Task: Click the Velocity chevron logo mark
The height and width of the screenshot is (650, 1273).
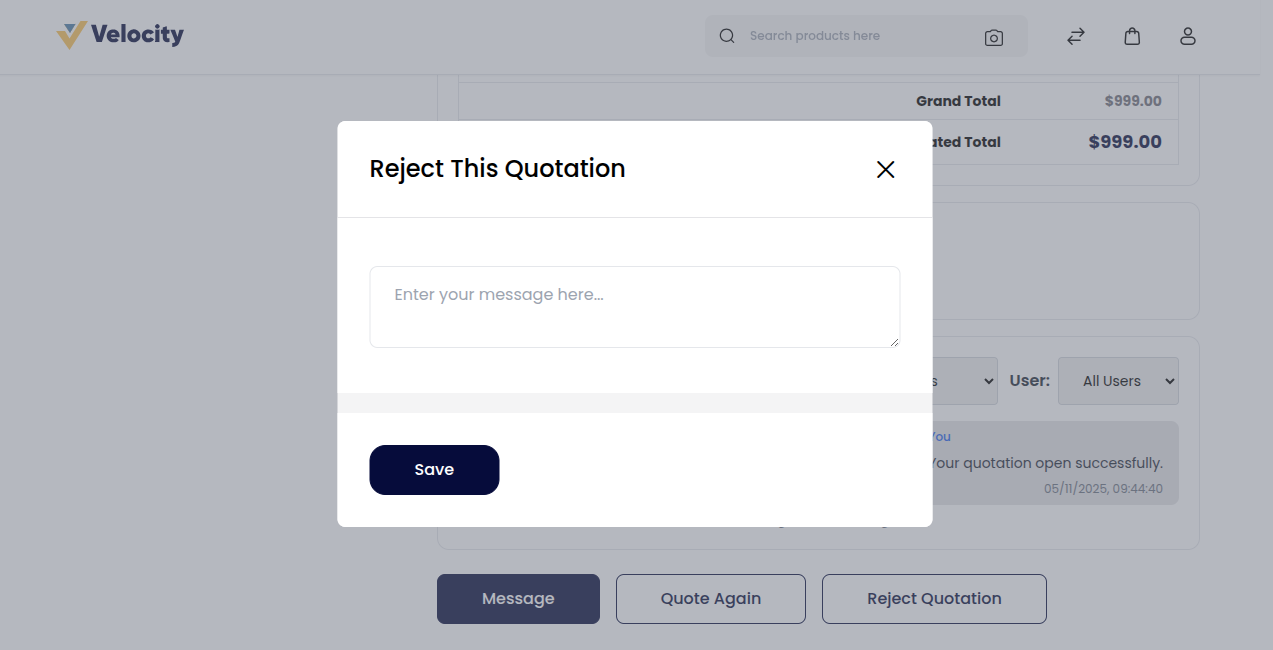Action: pyautogui.click(x=69, y=33)
